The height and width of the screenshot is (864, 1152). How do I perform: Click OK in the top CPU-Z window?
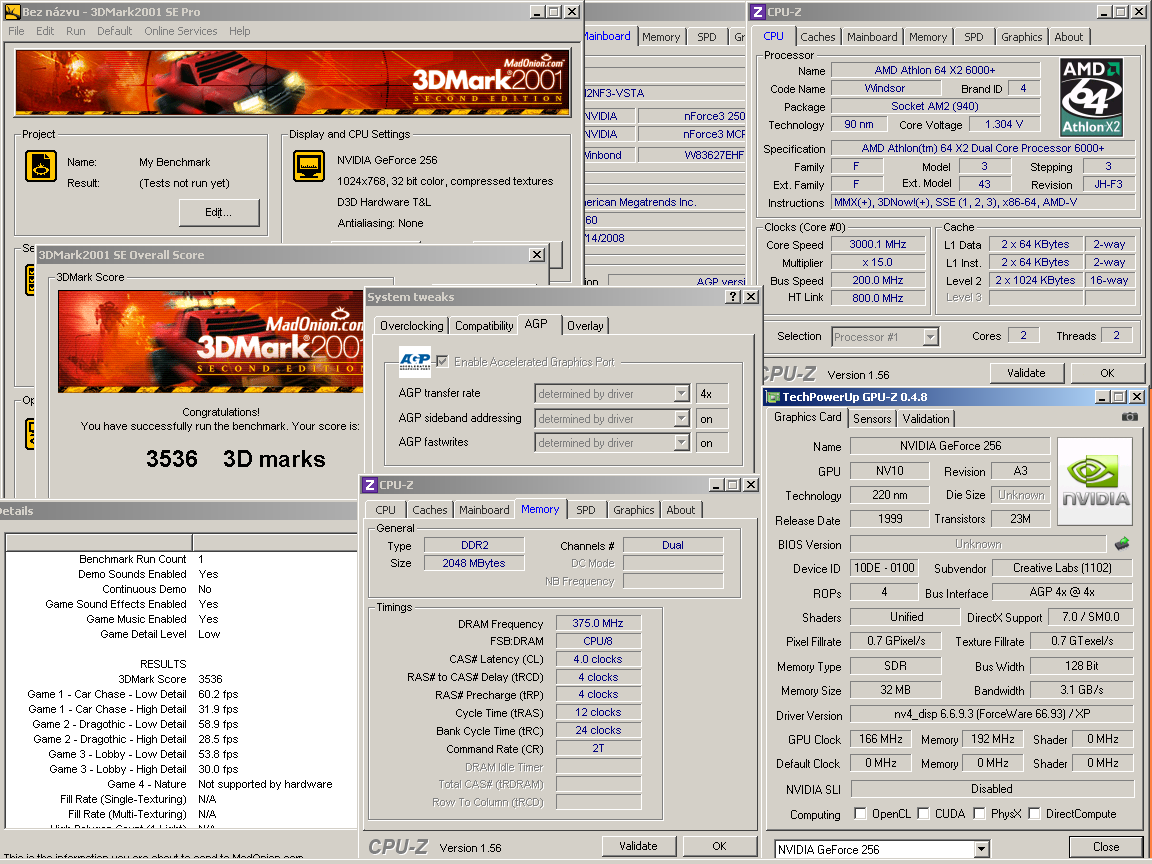tap(1106, 373)
